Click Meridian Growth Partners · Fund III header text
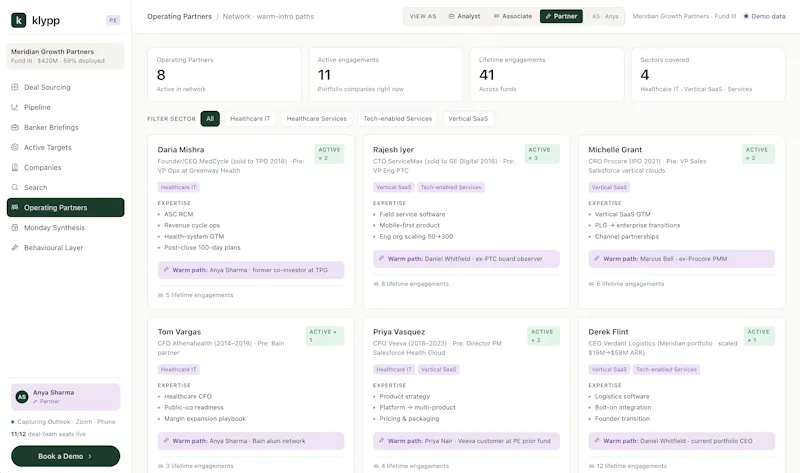 [x=684, y=16]
